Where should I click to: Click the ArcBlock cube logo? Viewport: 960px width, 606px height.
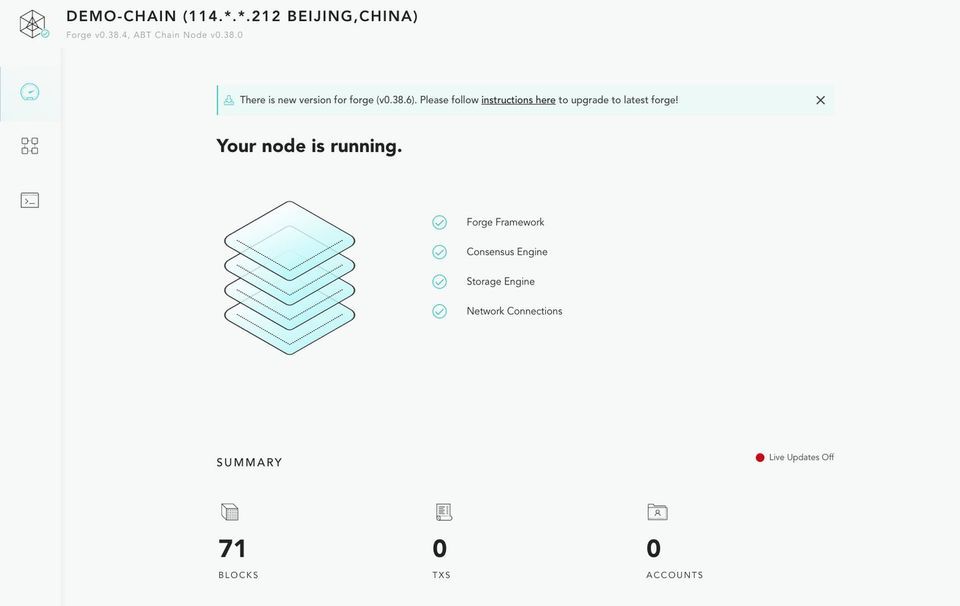[x=33, y=24]
